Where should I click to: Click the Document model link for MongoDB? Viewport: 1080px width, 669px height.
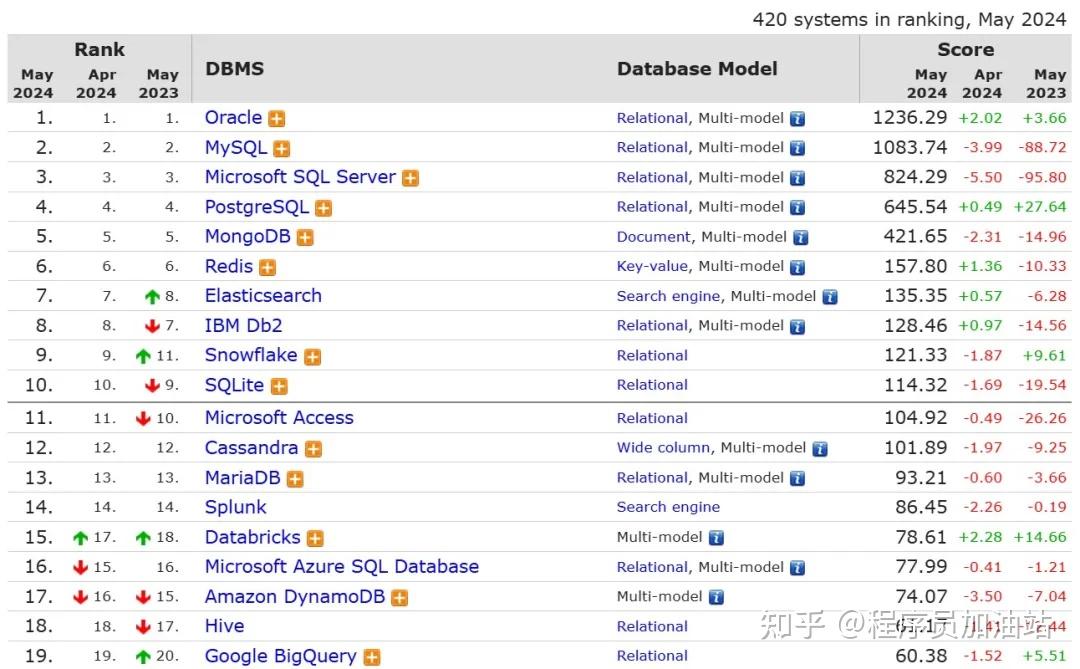653,237
